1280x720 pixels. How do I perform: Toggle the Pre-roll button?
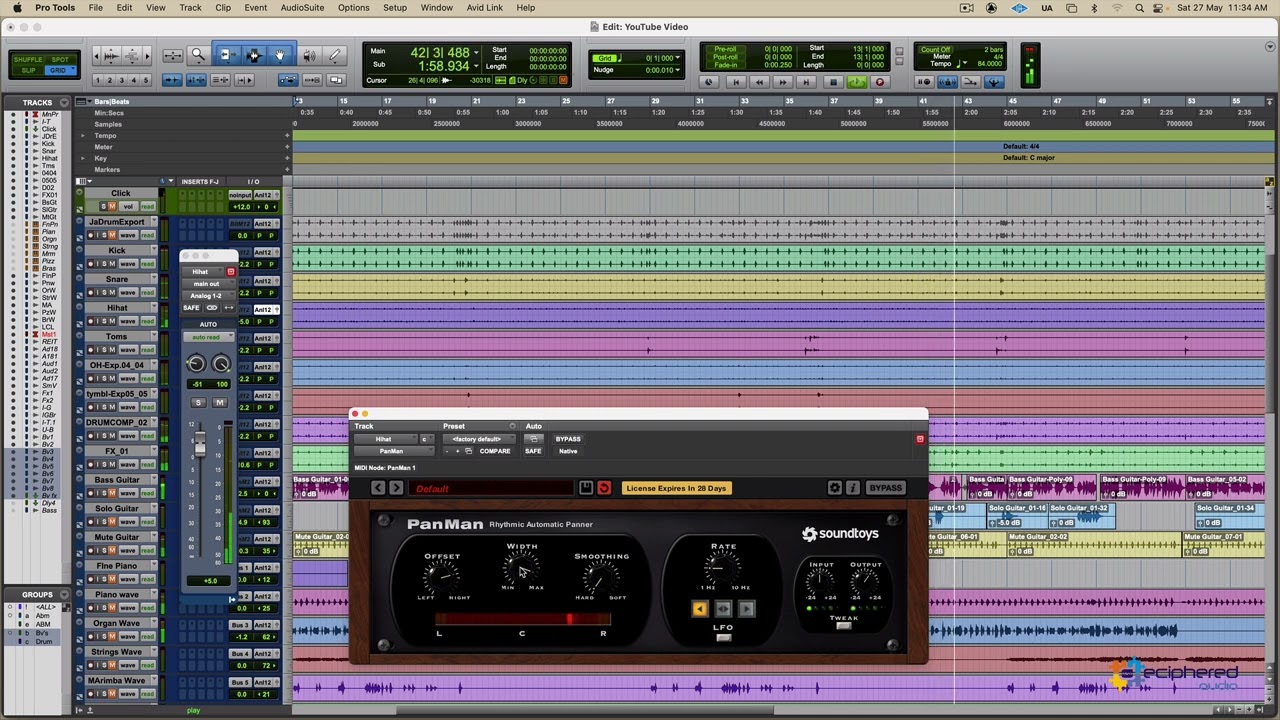pyautogui.click(x=725, y=49)
